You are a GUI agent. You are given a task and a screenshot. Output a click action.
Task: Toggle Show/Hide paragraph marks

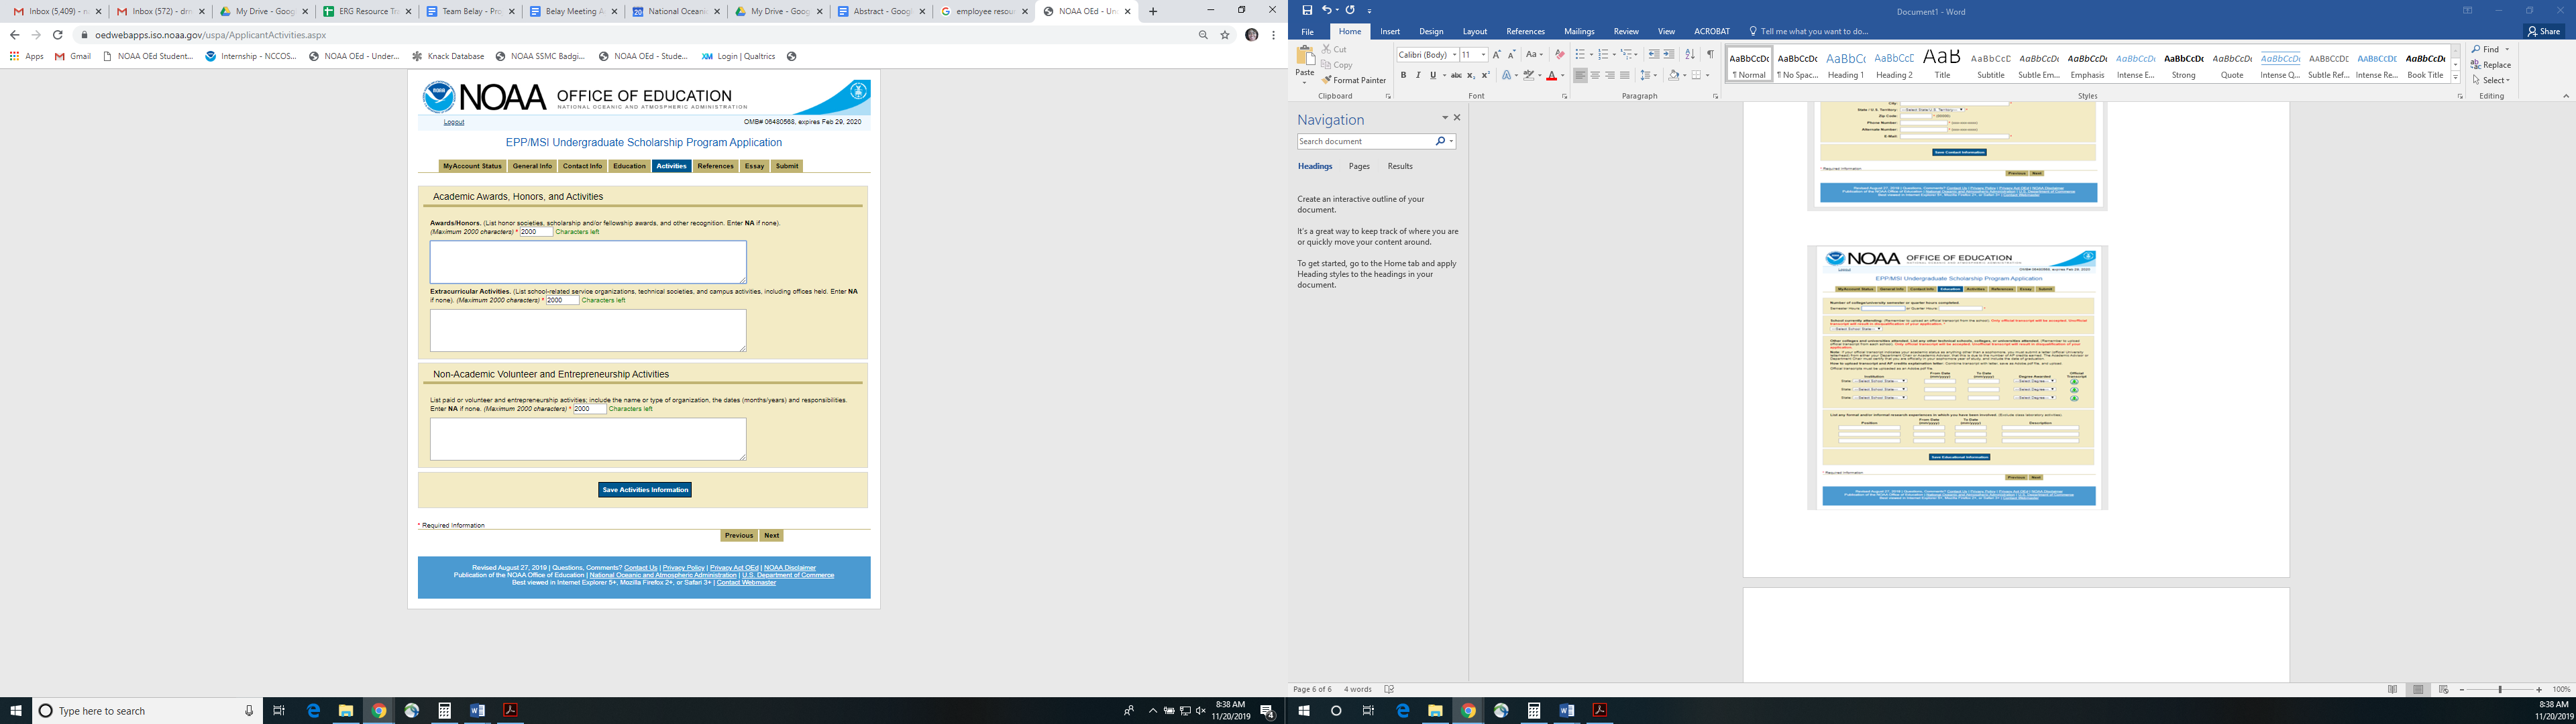(x=1710, y=55)
